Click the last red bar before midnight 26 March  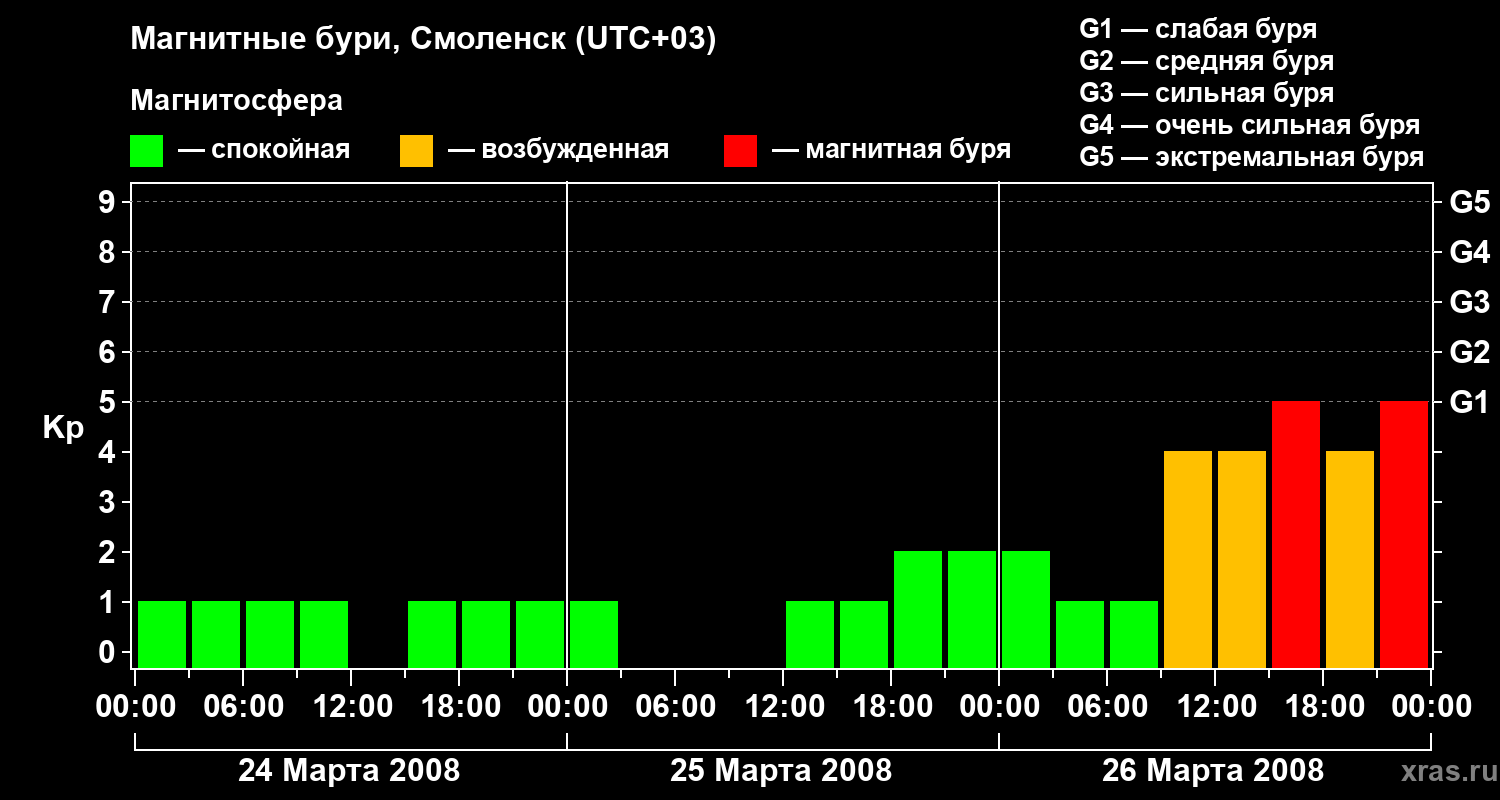pos(1404,534)
